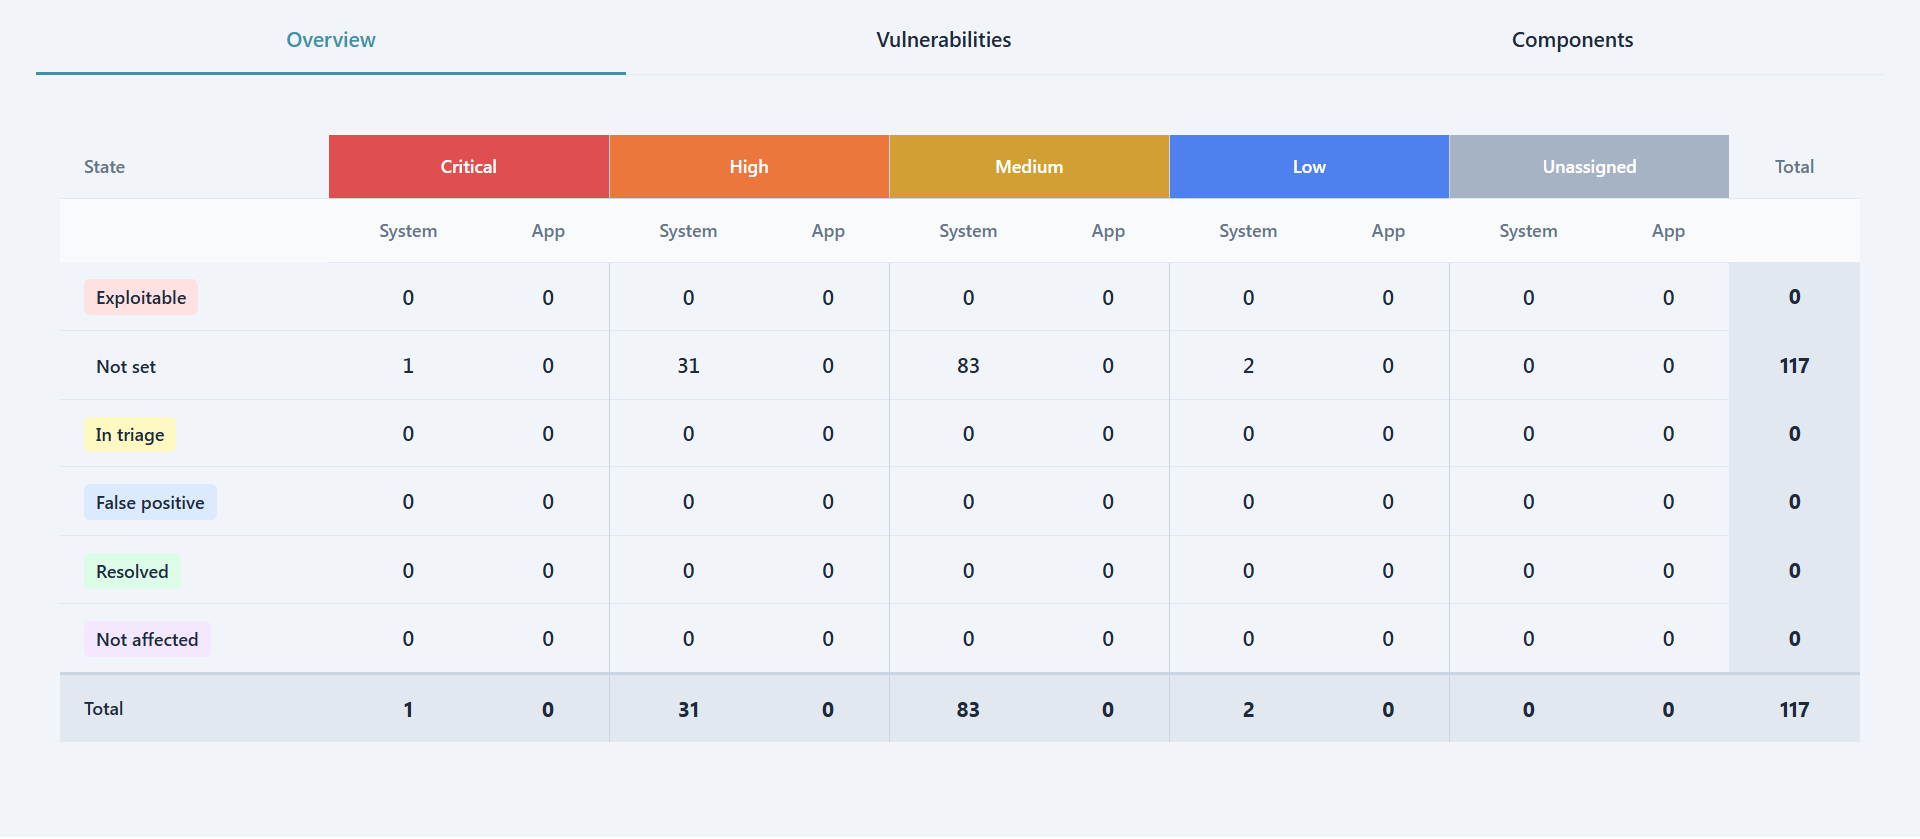Click the Not affected state badge
Image resolution: width=1920 pixels, height=839 pixels.
(x=147, y=640)
